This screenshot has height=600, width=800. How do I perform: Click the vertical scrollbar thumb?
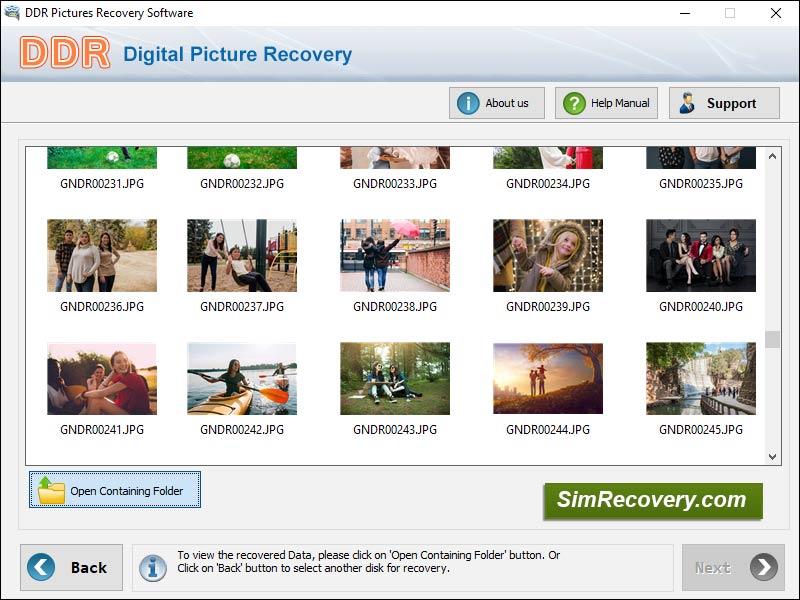[772, 339]
